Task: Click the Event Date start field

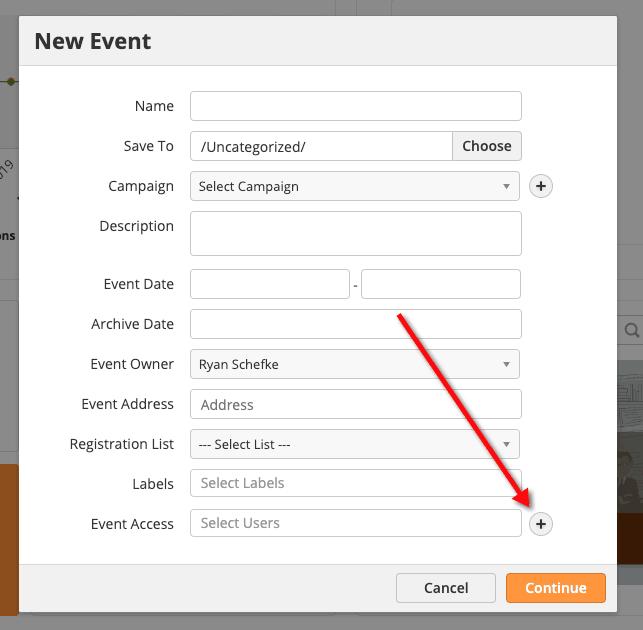Action: coord(270,284)
